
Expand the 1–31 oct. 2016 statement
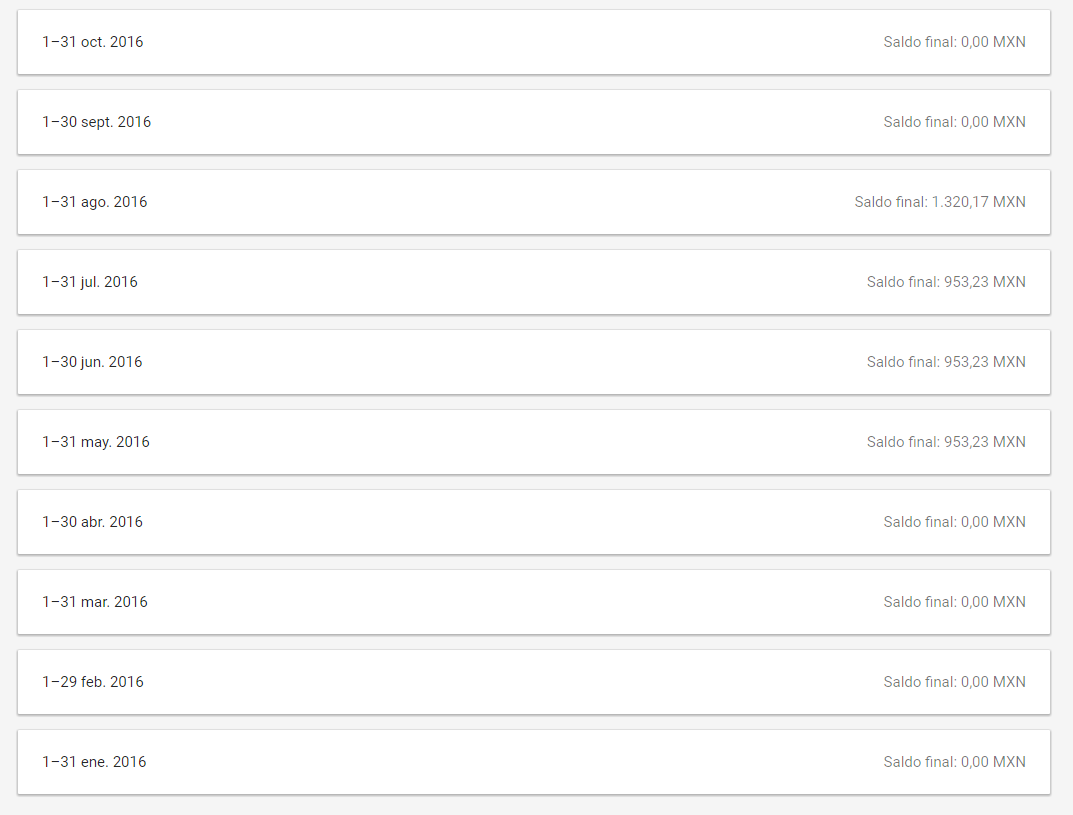click(x=534, y=42)
